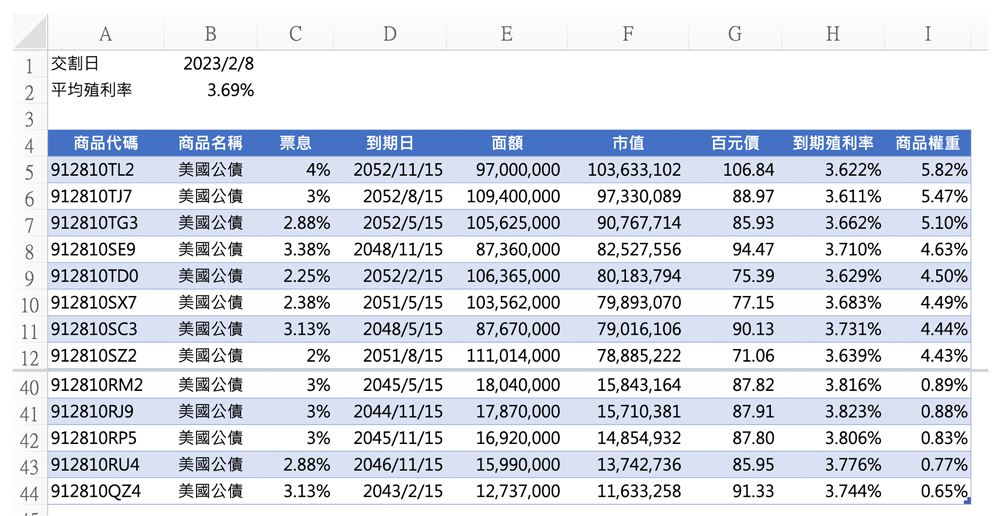Image resolution: width=1000 pixels, height=516 pixels.
Task: Select cell with code 912810SX7
Action: tap(106, 302)
